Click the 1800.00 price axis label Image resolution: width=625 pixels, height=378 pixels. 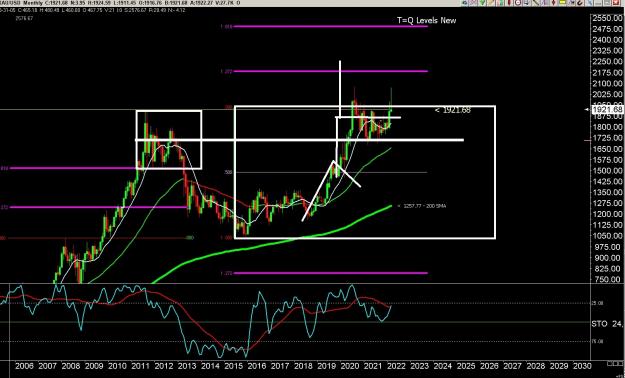pyautogui.click(x=607, y=127)
